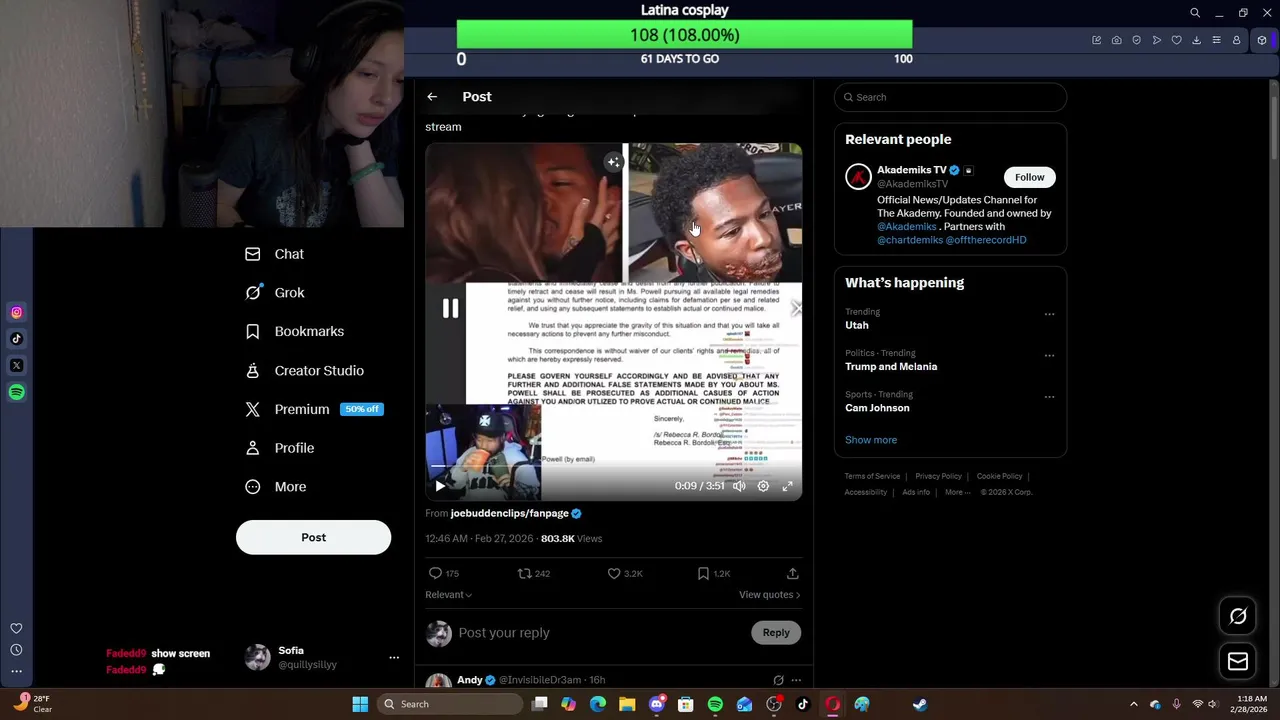Click browser toolbar heart icon

coord(1176,40)
